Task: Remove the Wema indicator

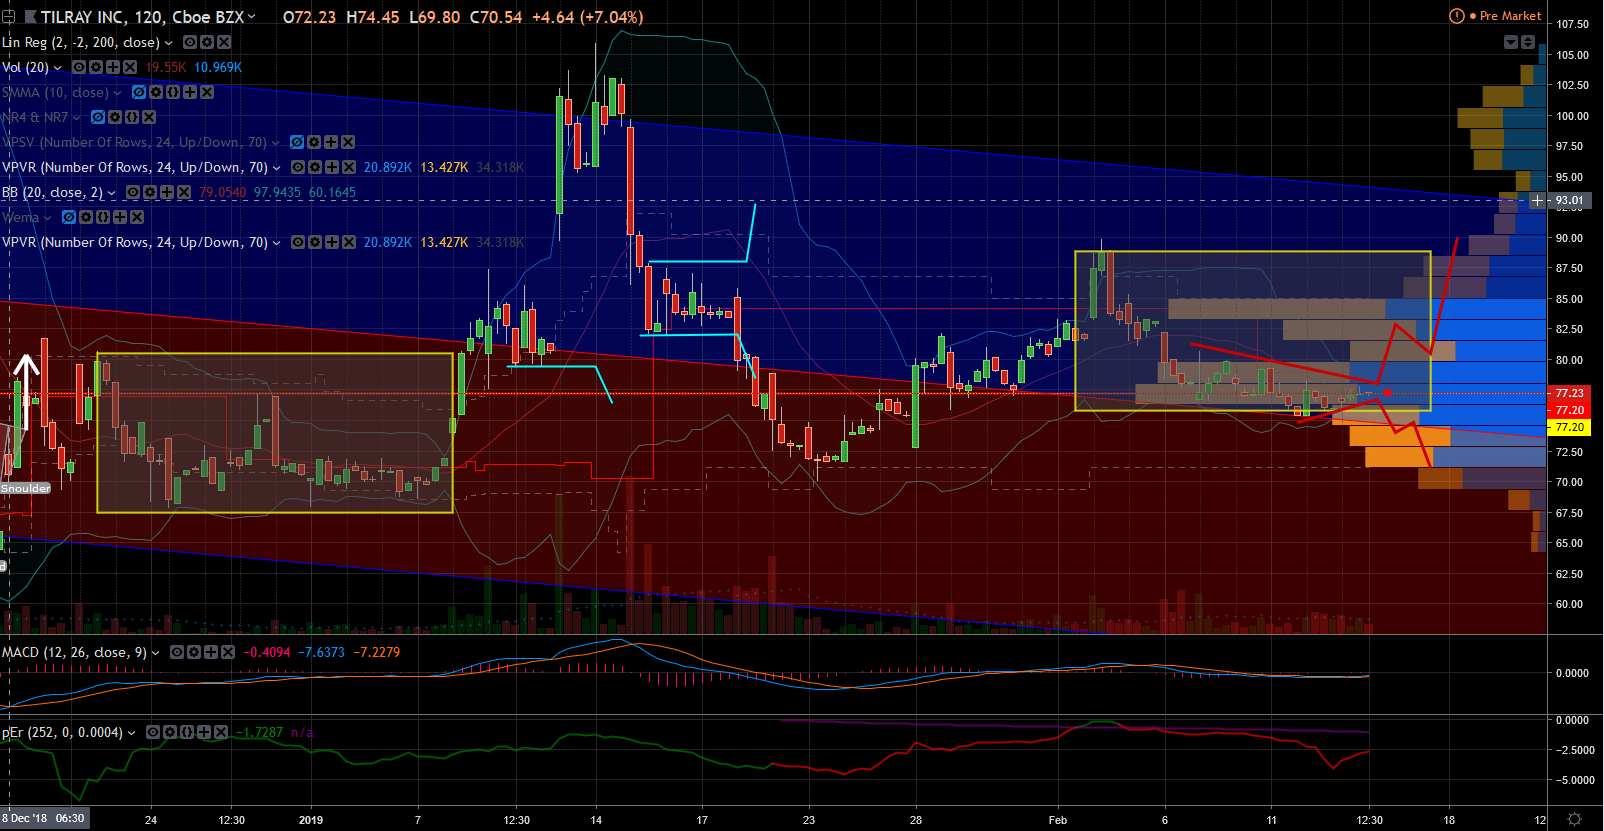Action: 137,217
